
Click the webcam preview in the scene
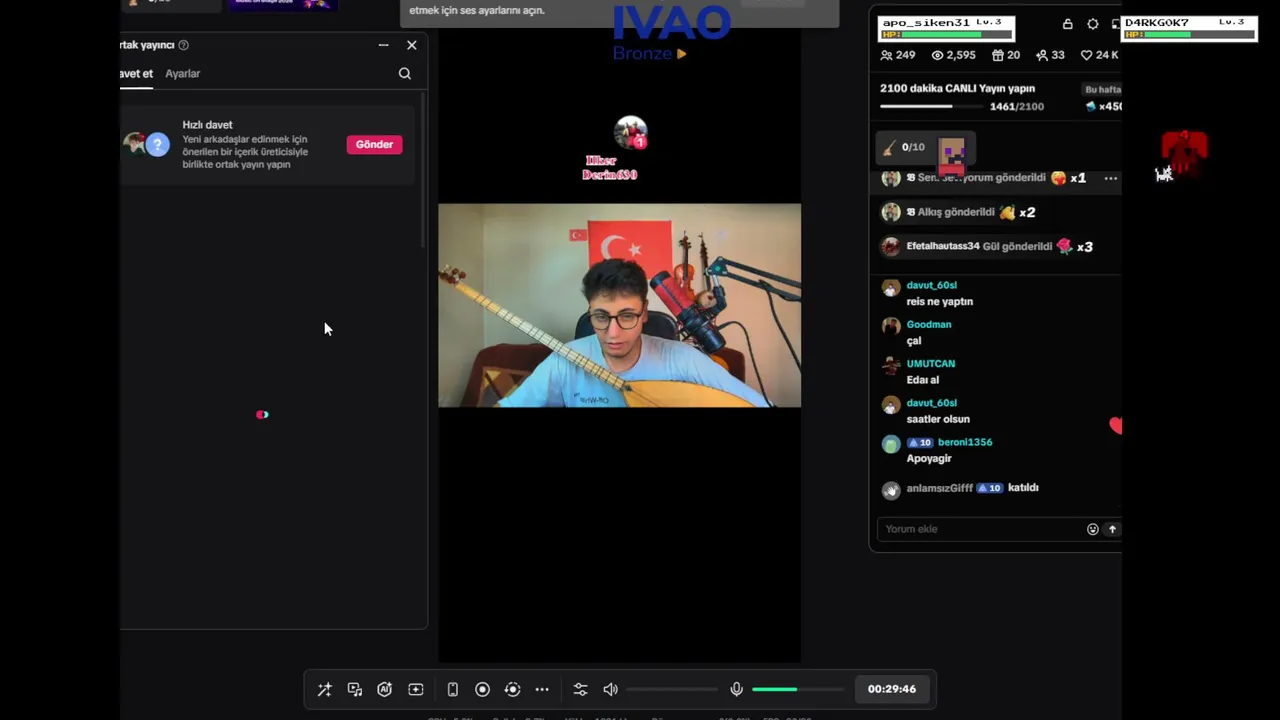(620, 305)
